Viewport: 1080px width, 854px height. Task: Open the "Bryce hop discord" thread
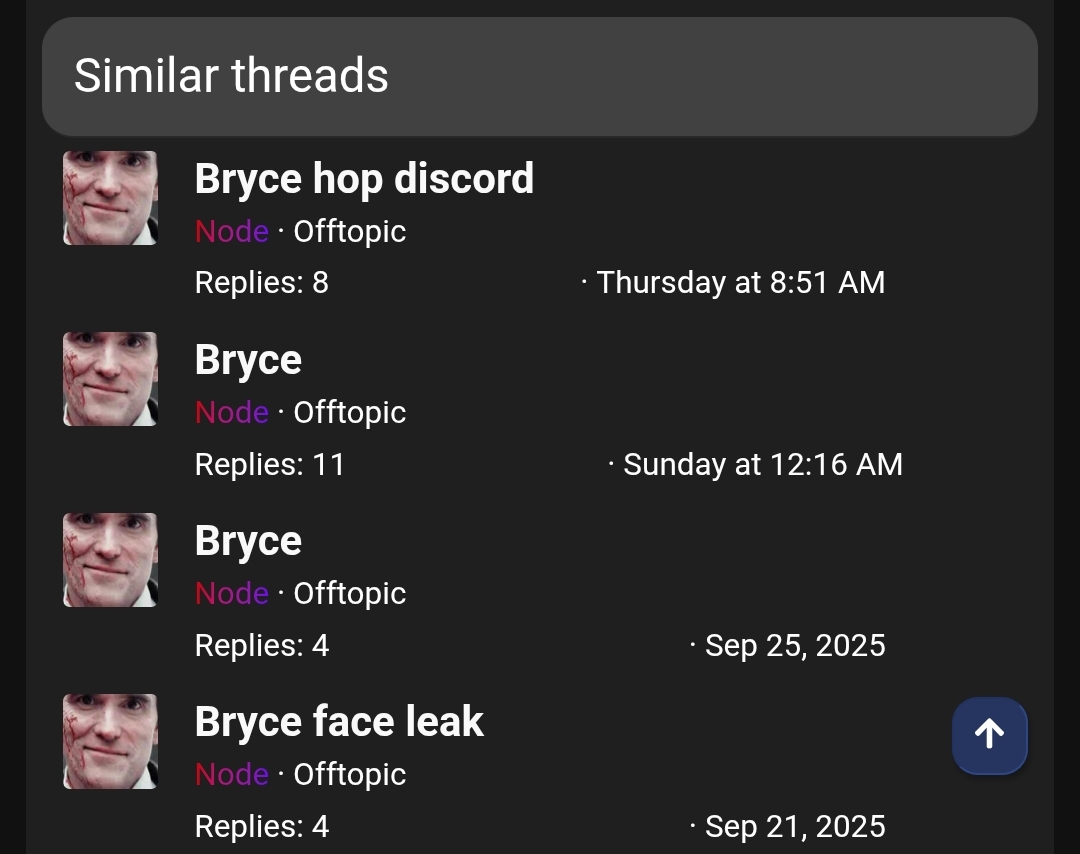pos(364,179)
